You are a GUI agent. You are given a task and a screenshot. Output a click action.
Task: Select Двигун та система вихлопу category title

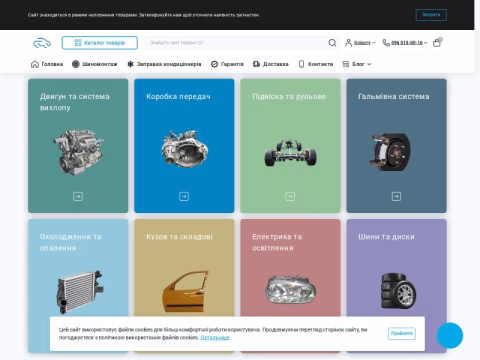pyautogui.click(x=75, y=102)
